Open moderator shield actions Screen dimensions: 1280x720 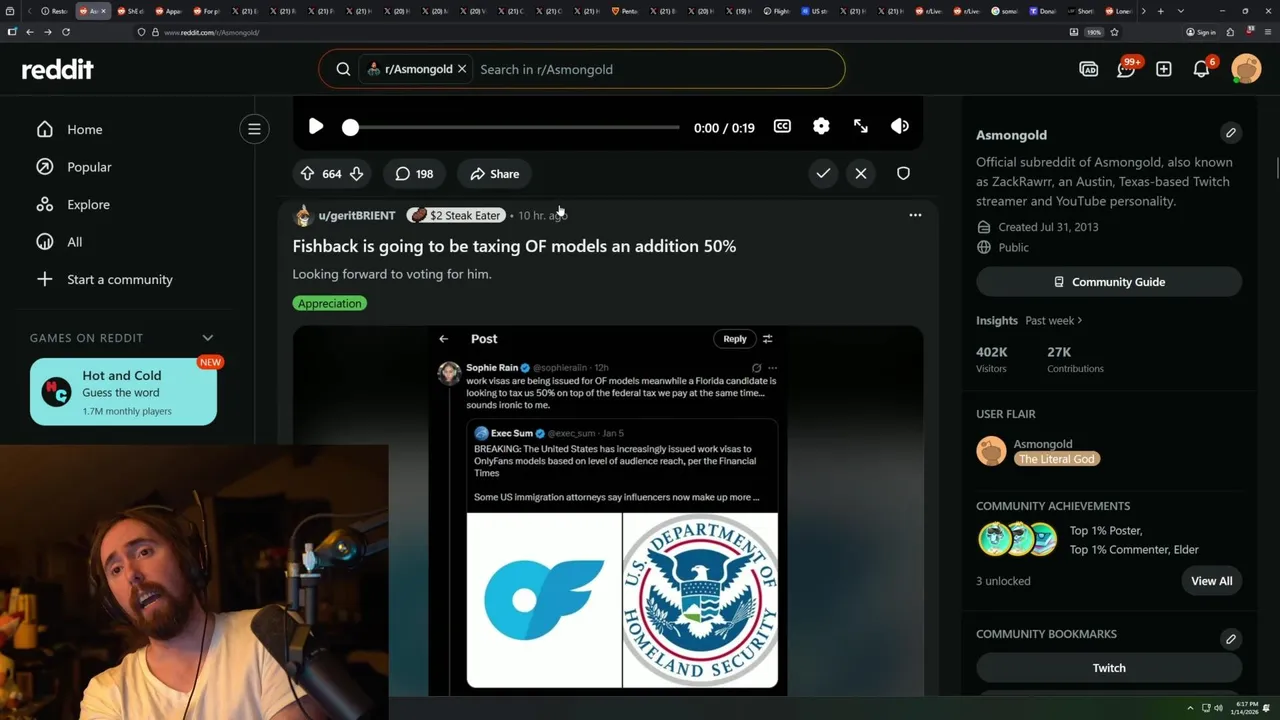(903, 174)
